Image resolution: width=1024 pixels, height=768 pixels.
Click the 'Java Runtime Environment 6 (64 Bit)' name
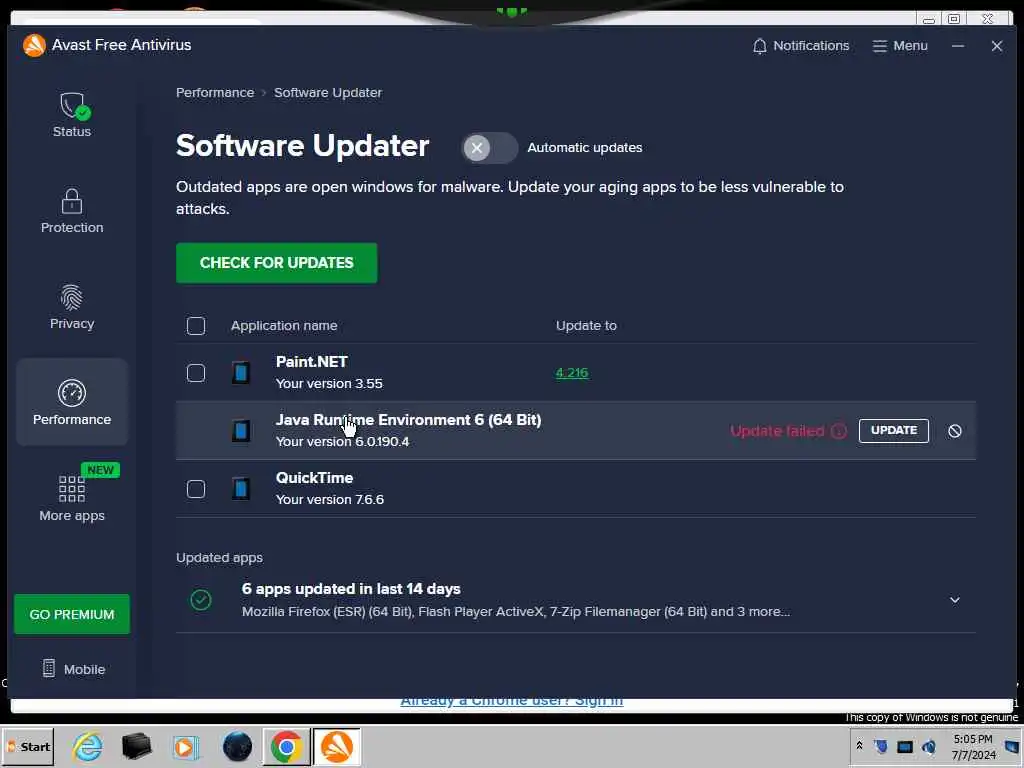pyautogui.click(x=408, y=420)
